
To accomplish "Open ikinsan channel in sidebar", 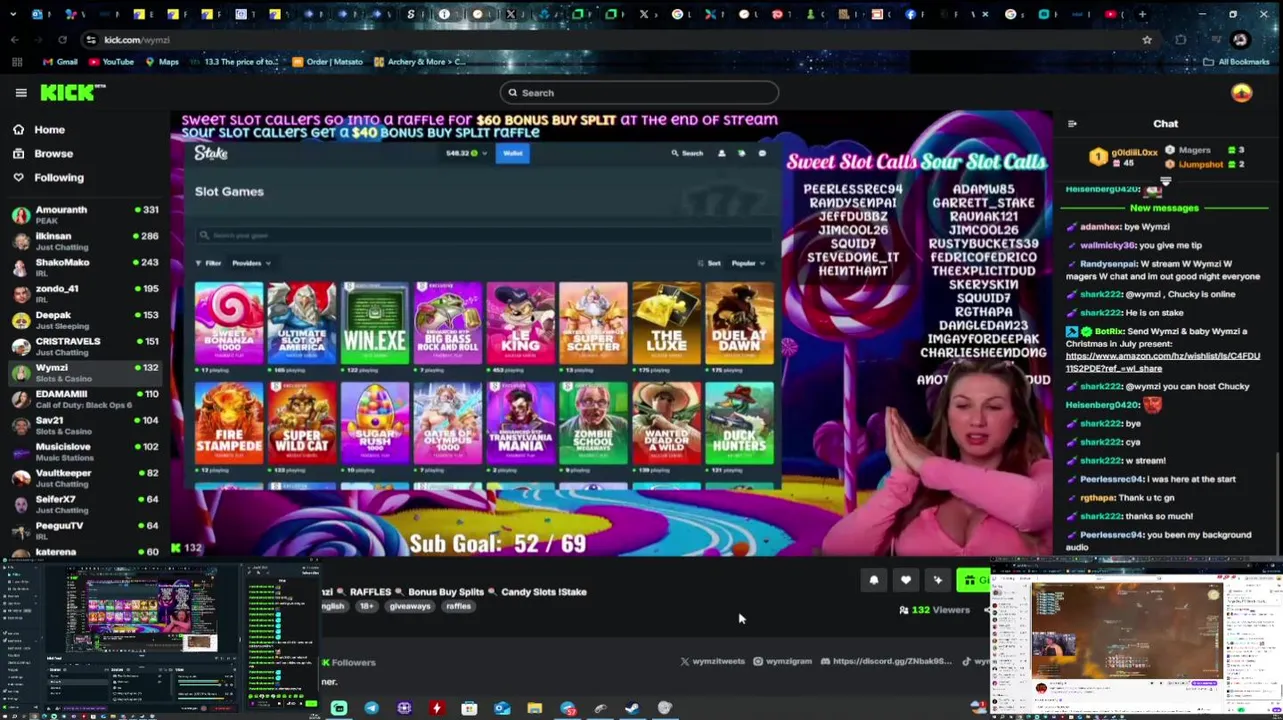I will point(85,241).
